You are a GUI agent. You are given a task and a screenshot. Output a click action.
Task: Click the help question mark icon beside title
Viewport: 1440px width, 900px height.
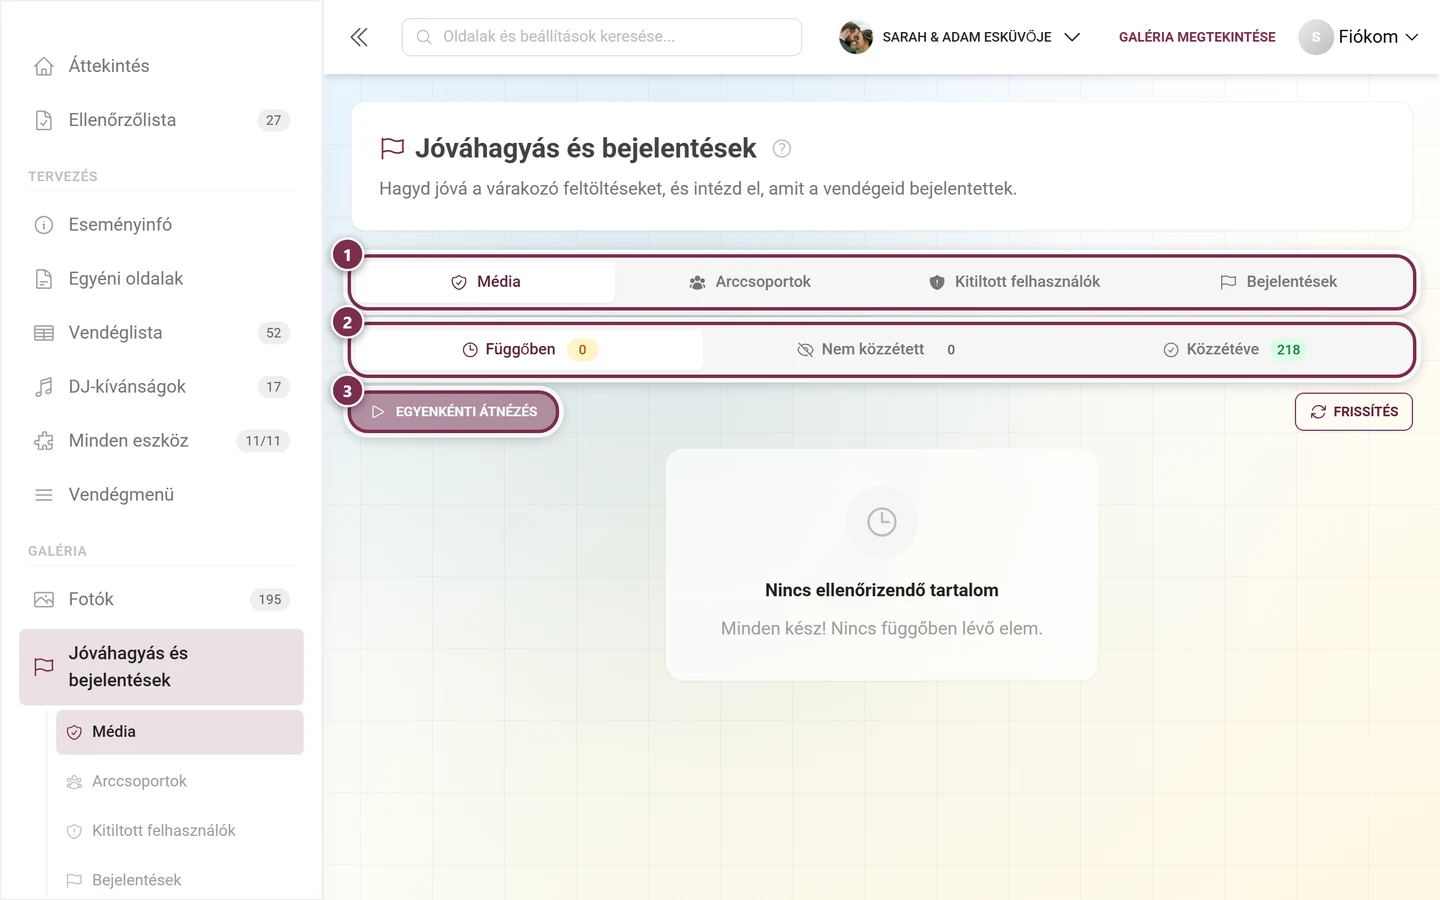(x=782, y=149)
